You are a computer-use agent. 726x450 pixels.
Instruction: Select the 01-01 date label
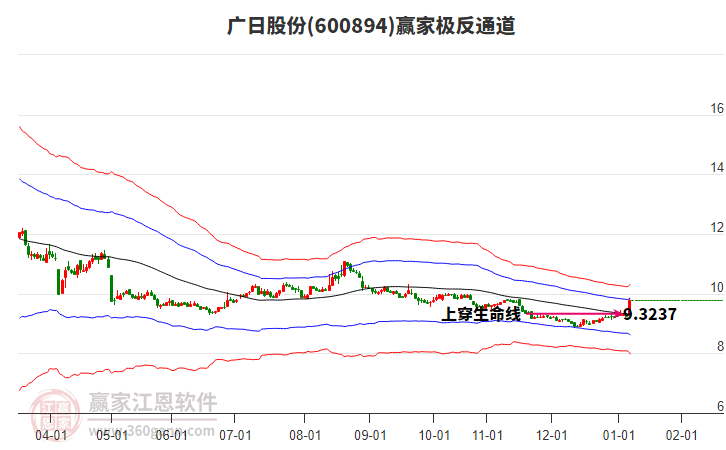click(618, 435)
